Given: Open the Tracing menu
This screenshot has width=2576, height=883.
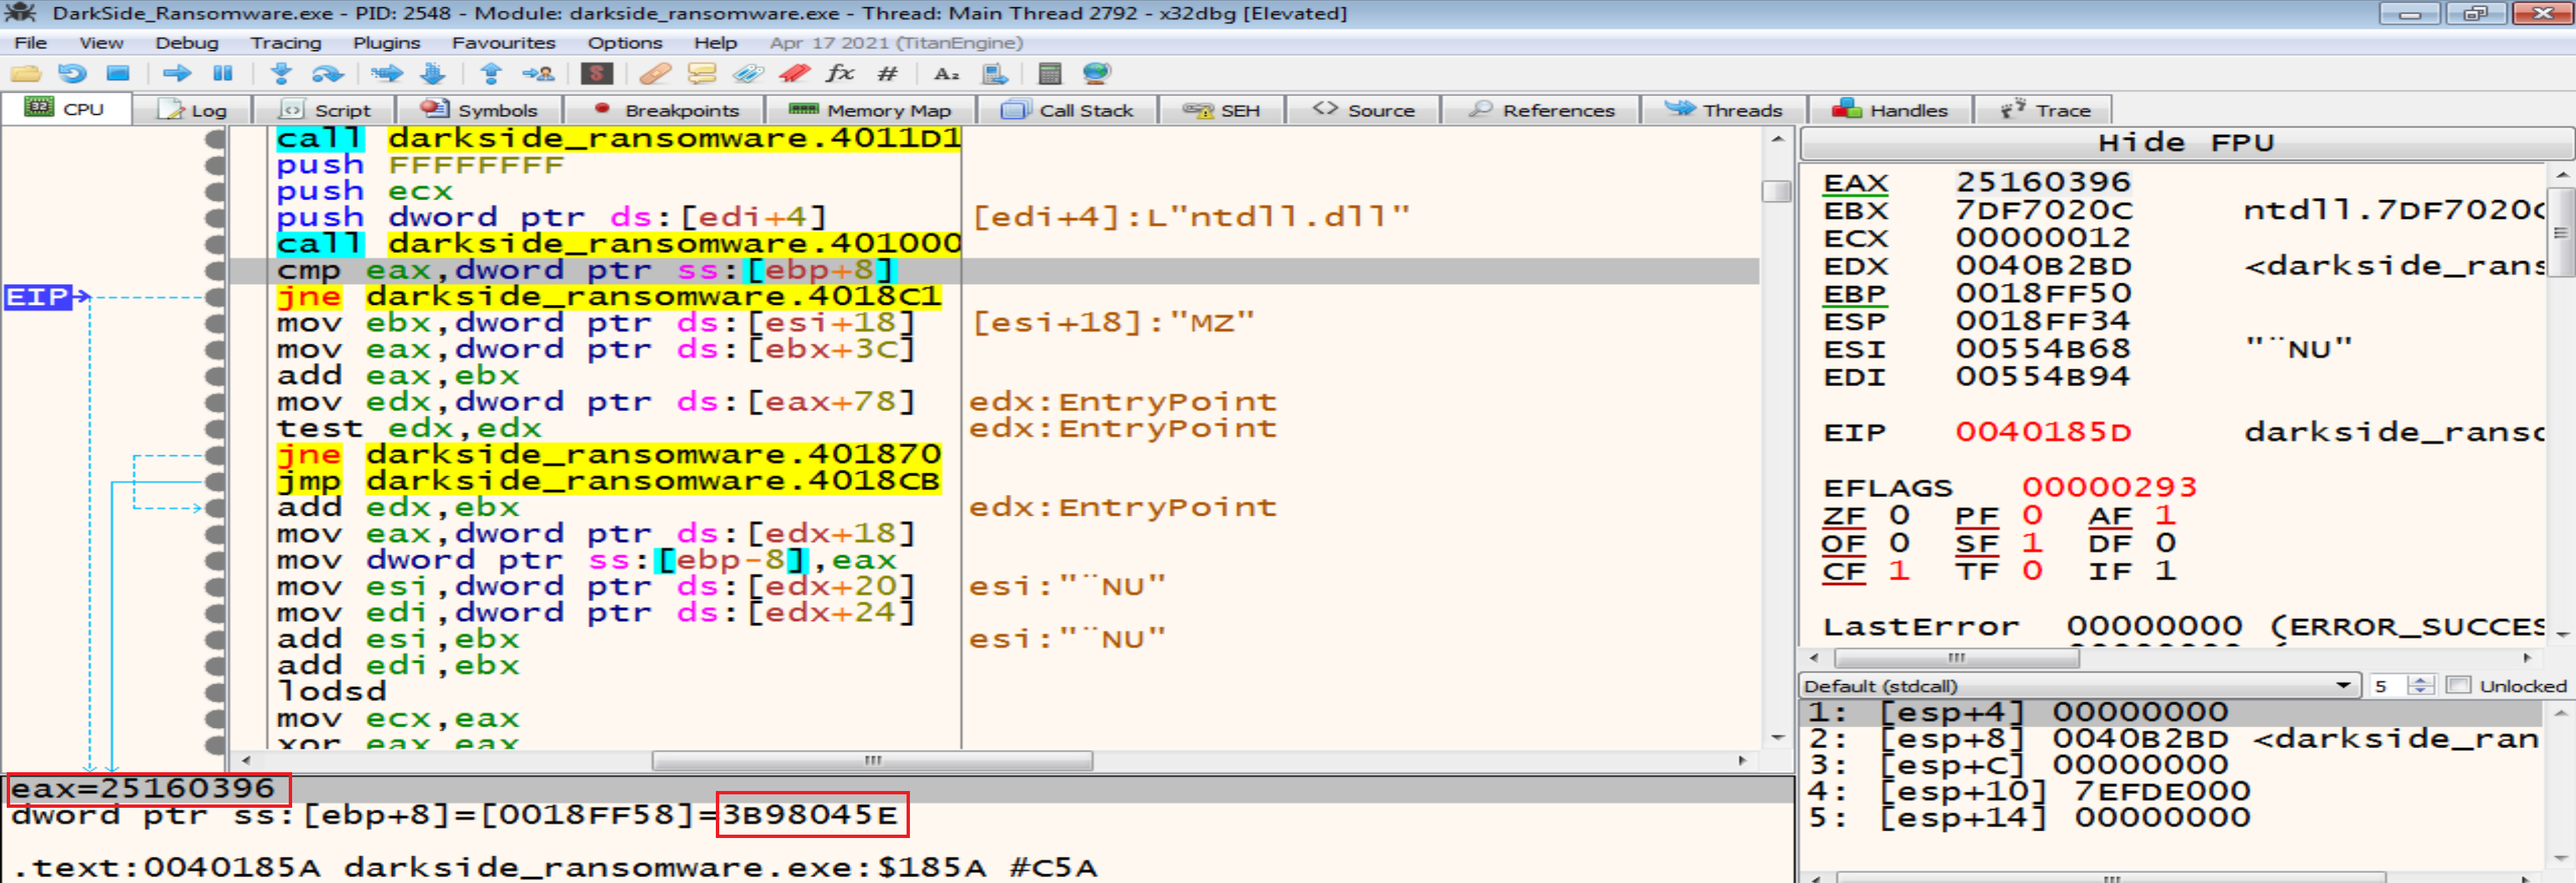Looking at the screenshot, I should coord(285,43).
